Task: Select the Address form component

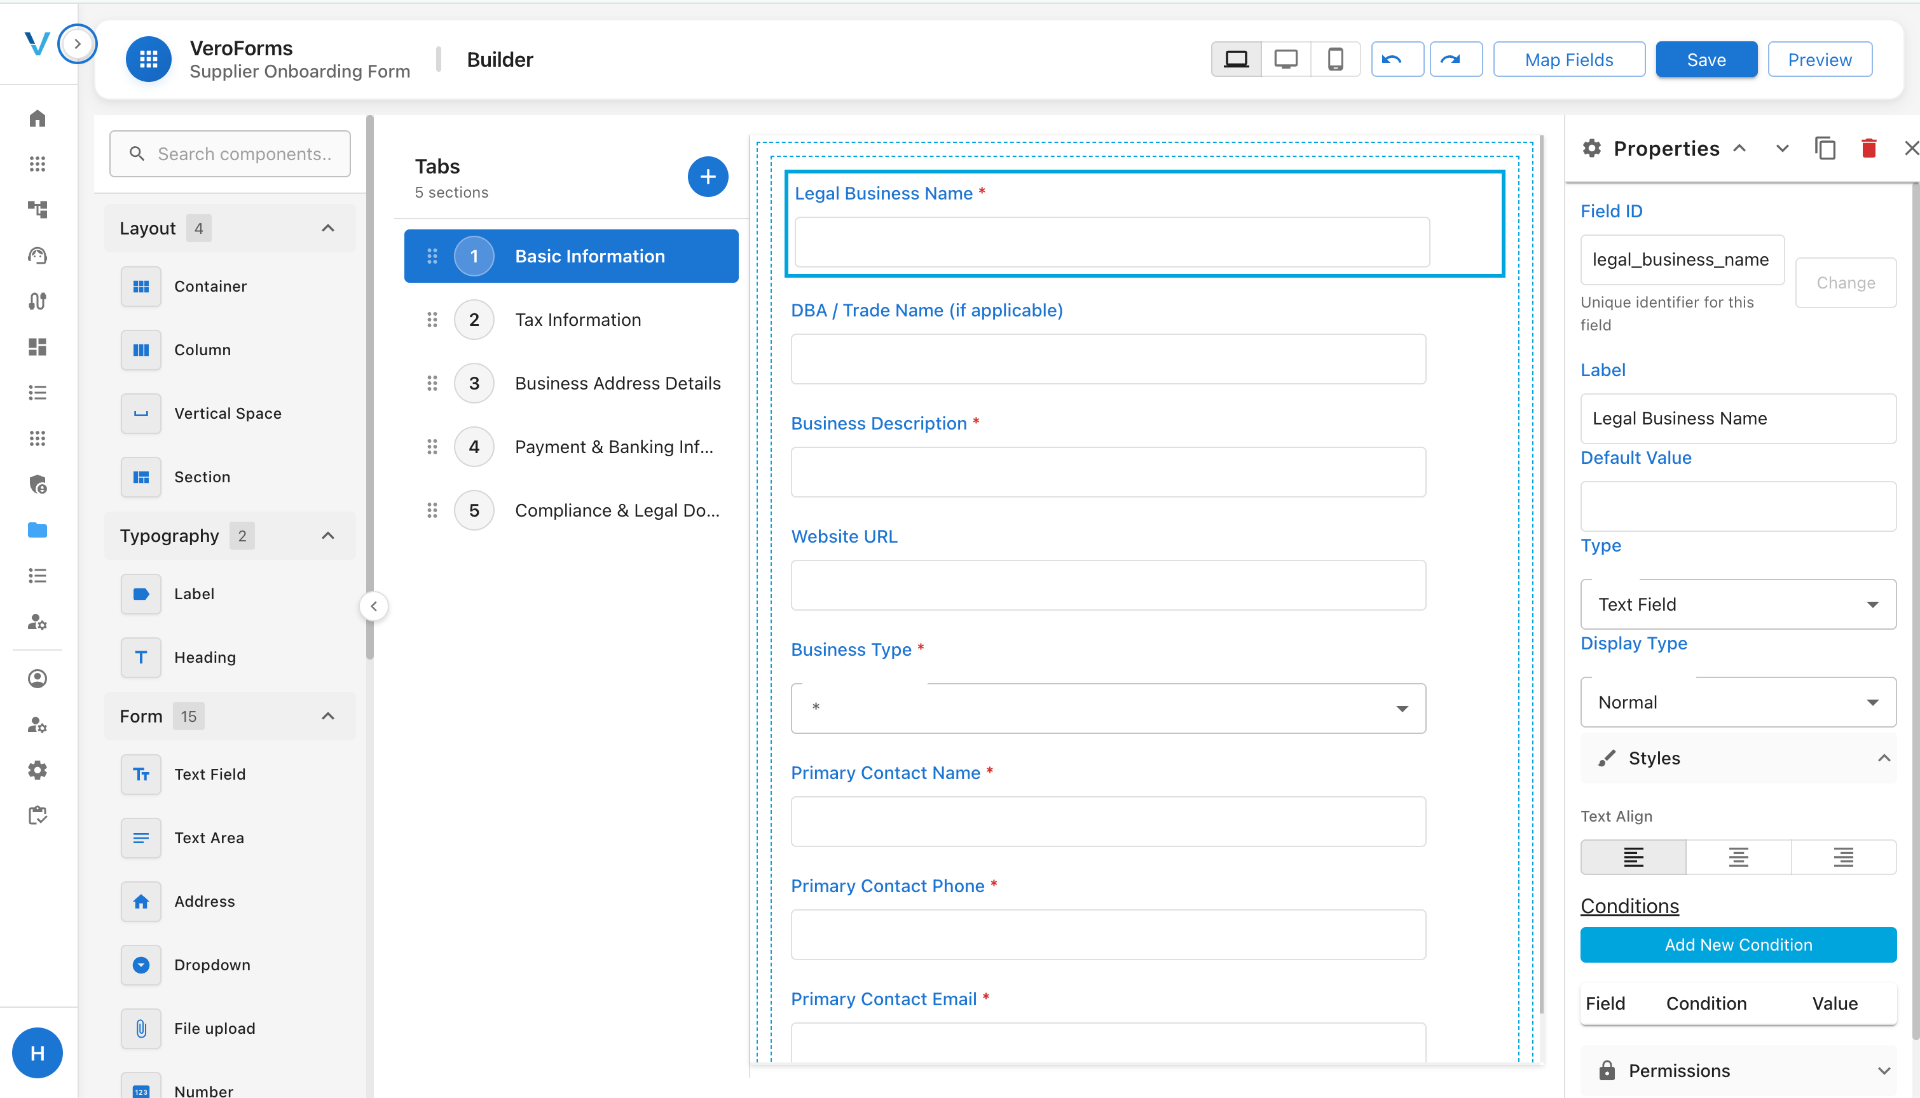Action: pyautogui.click(x=230, y=901)
